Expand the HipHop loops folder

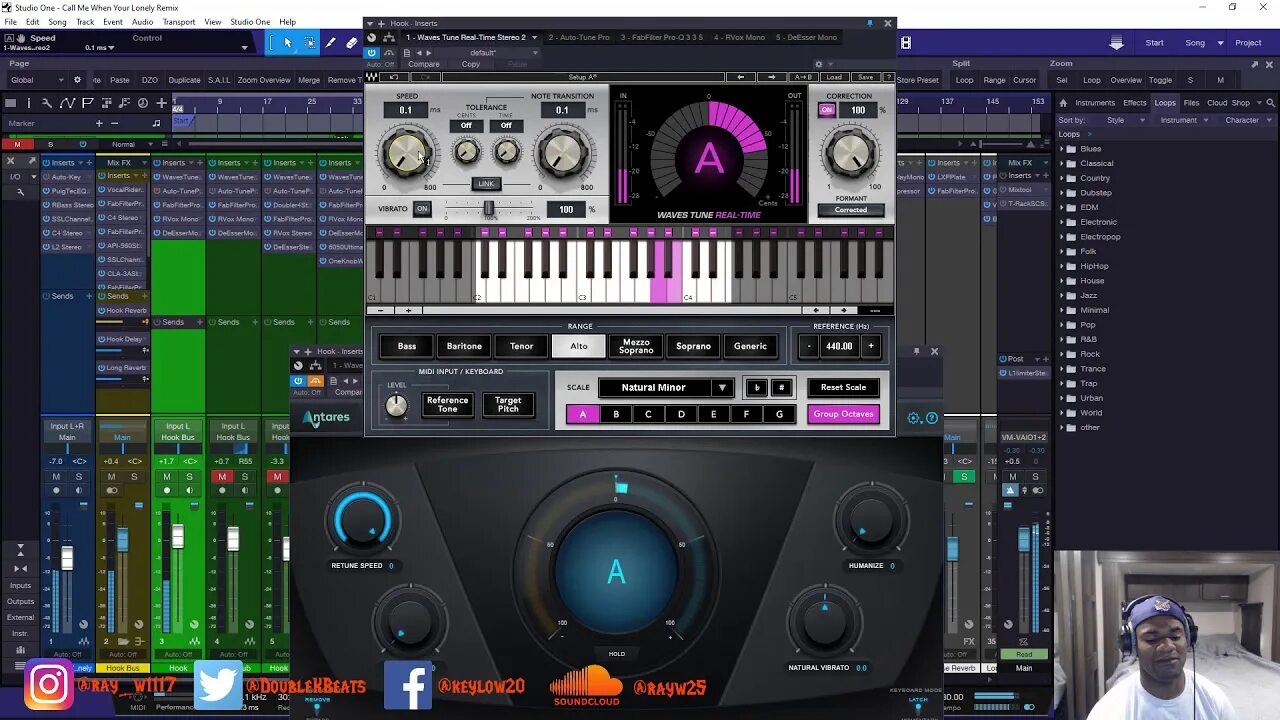click(1063, 266)
